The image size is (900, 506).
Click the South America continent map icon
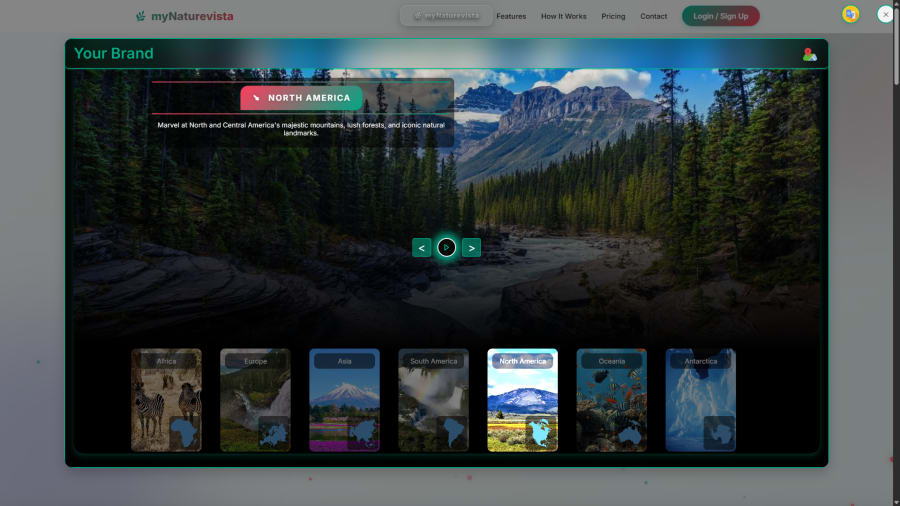click(x=452, y=433)
